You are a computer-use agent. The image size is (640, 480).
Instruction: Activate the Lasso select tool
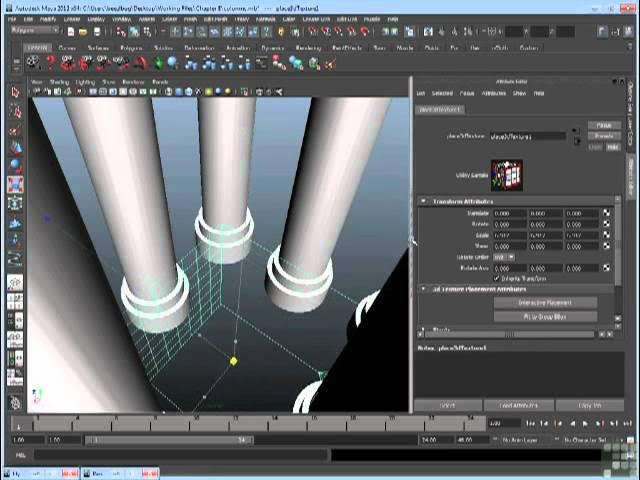tap(16, 112)
